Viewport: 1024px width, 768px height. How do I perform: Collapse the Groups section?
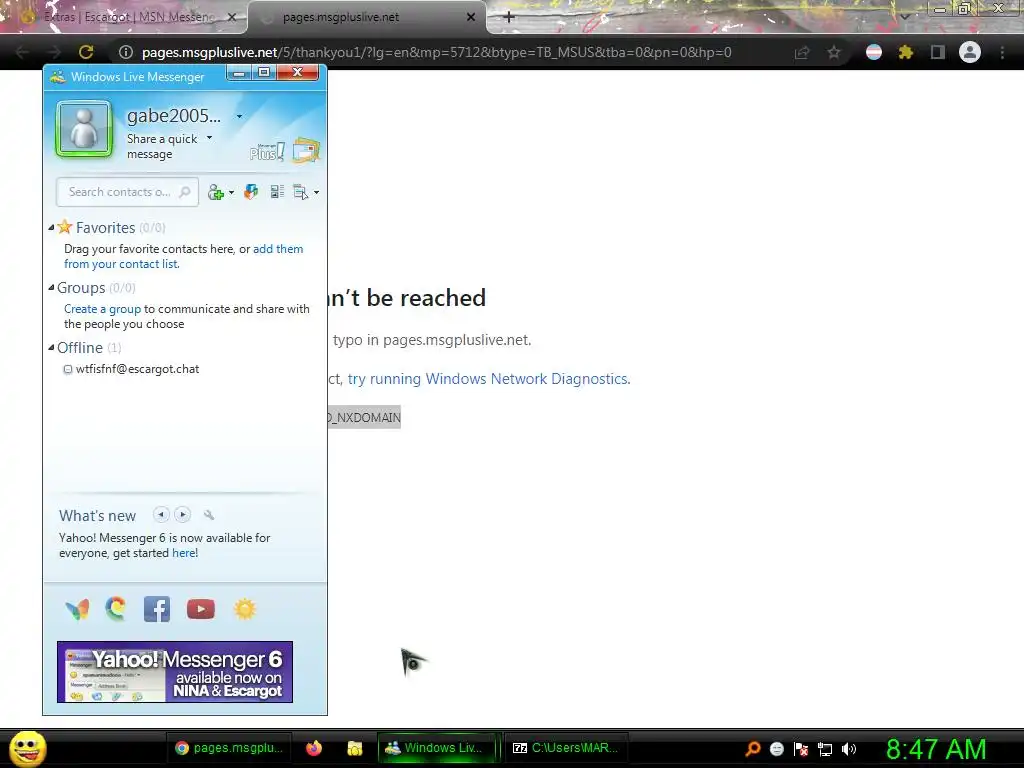[51, 287]
